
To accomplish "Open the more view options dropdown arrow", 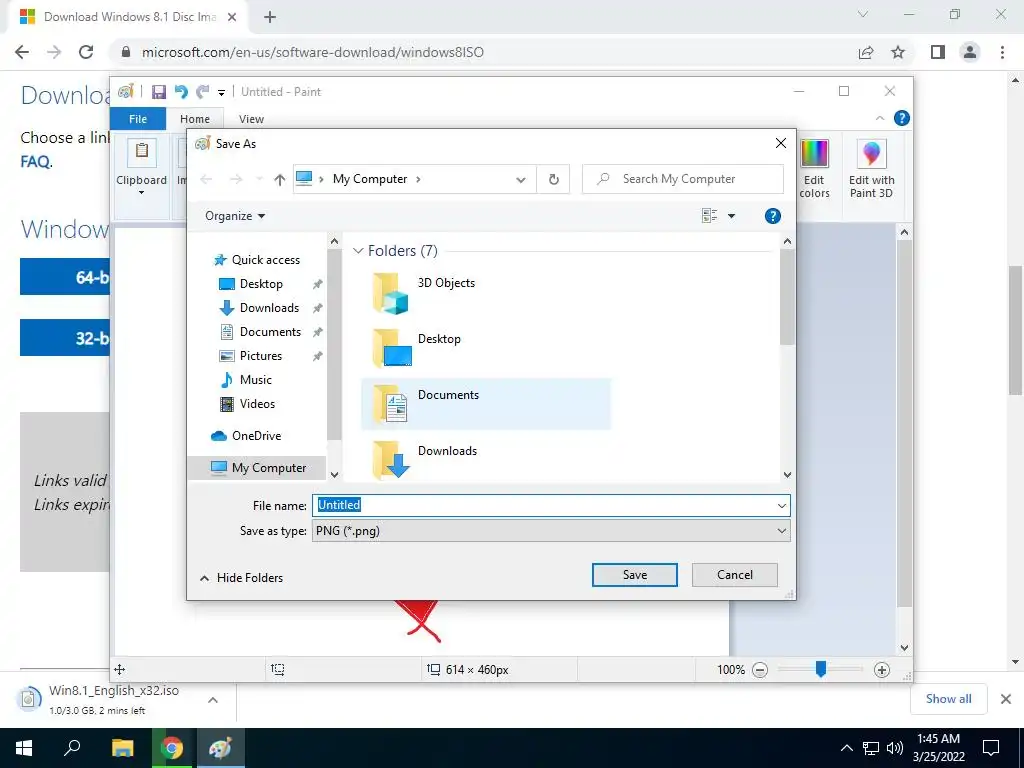I will tap(731, 216).
